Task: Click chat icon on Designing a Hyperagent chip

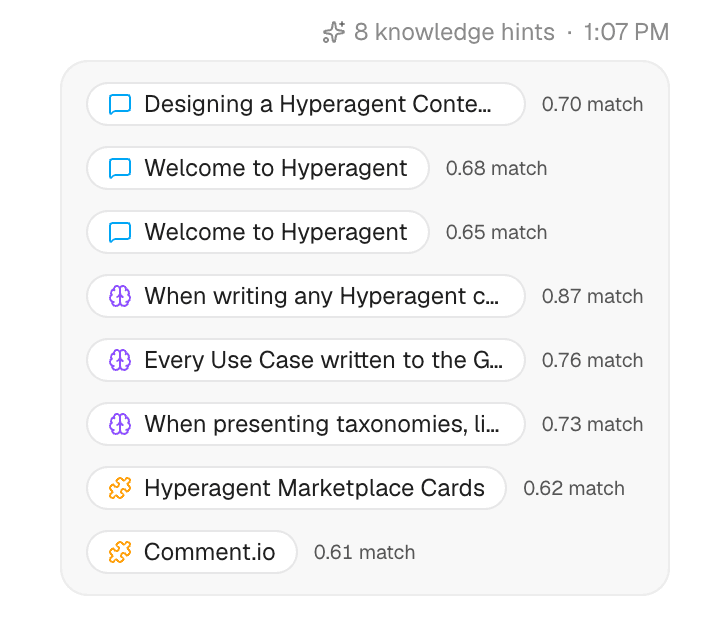Action: click(x=120, y=104)
